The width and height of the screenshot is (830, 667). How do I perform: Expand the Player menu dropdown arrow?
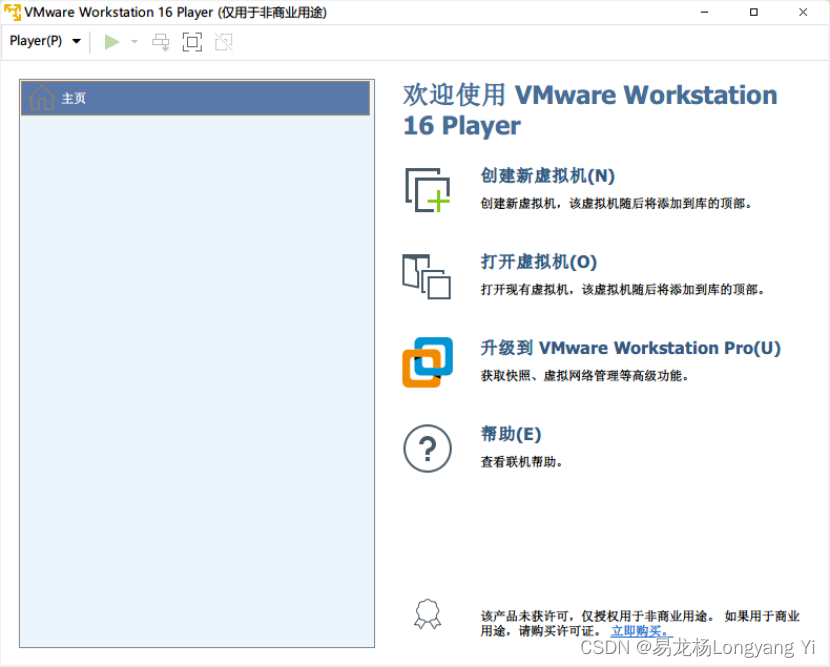[76, 41]
